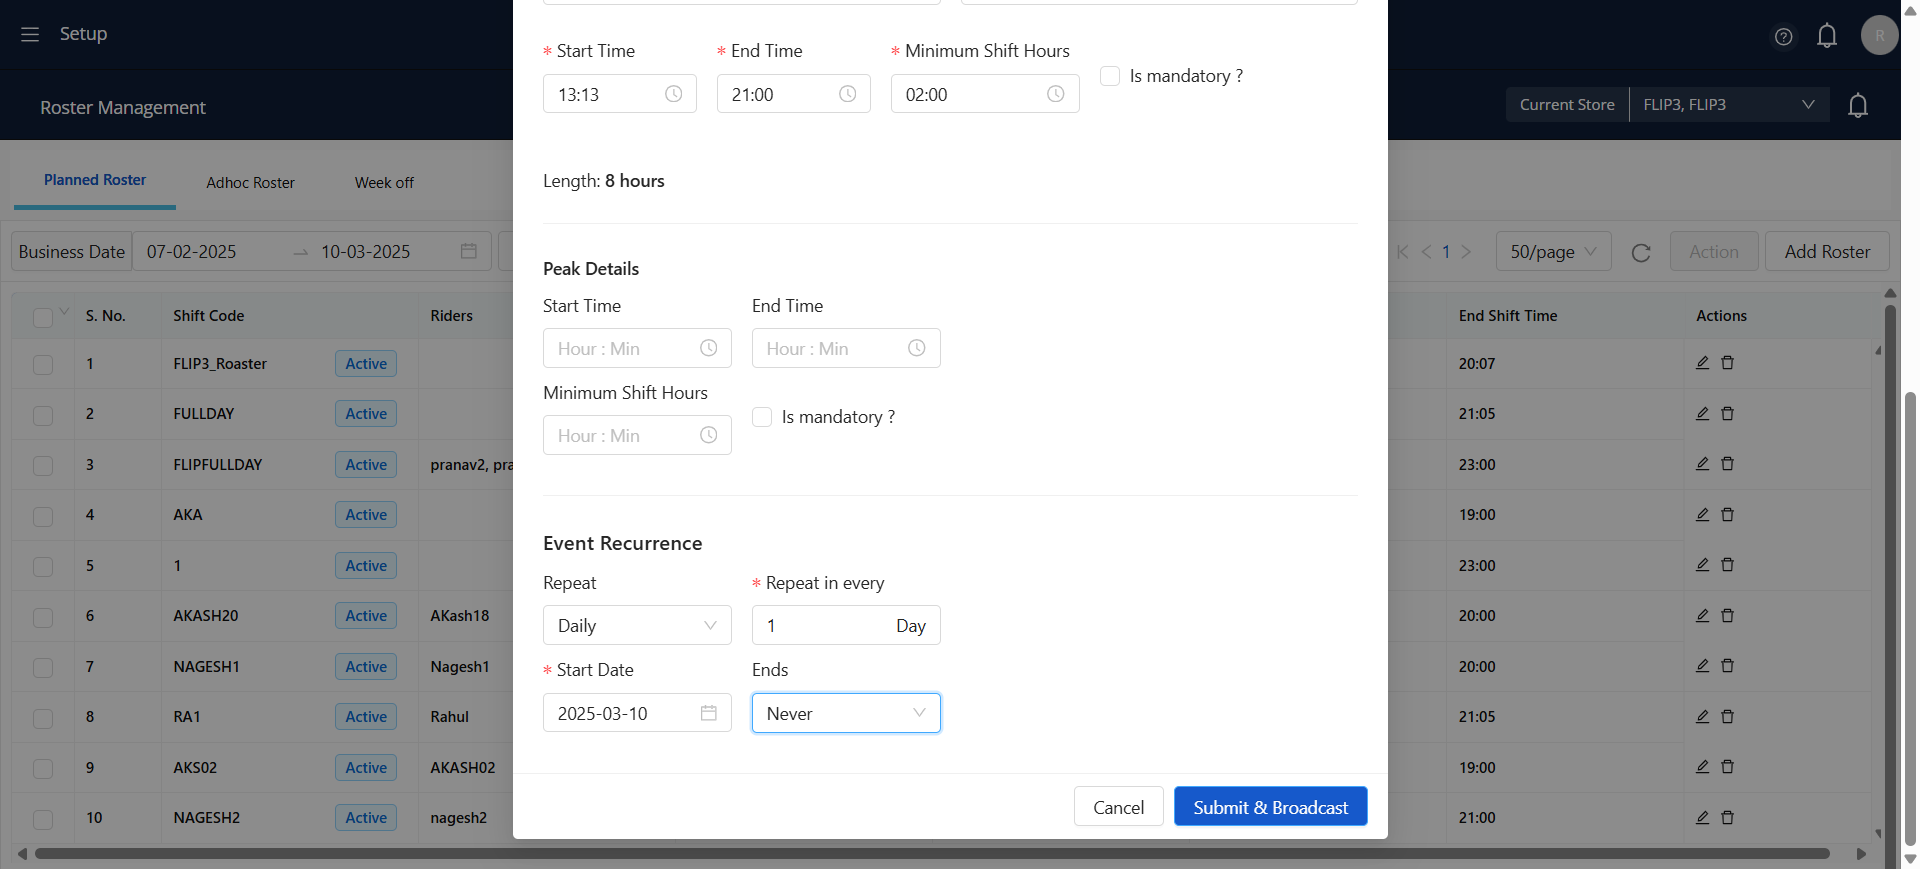Tick shift Is mandatory checkbox near 02:00
The image size is (1920, 869).
coord(1110,76)
